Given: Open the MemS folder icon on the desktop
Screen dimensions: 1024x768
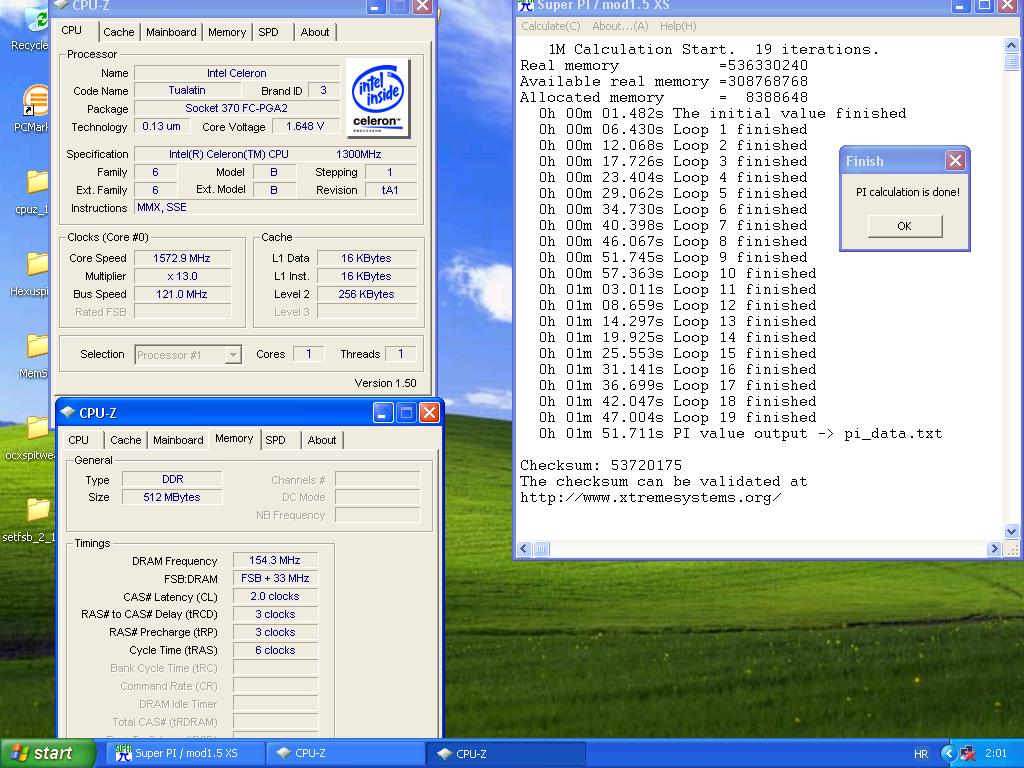Looking at the screenshot, I should [38, 346].
